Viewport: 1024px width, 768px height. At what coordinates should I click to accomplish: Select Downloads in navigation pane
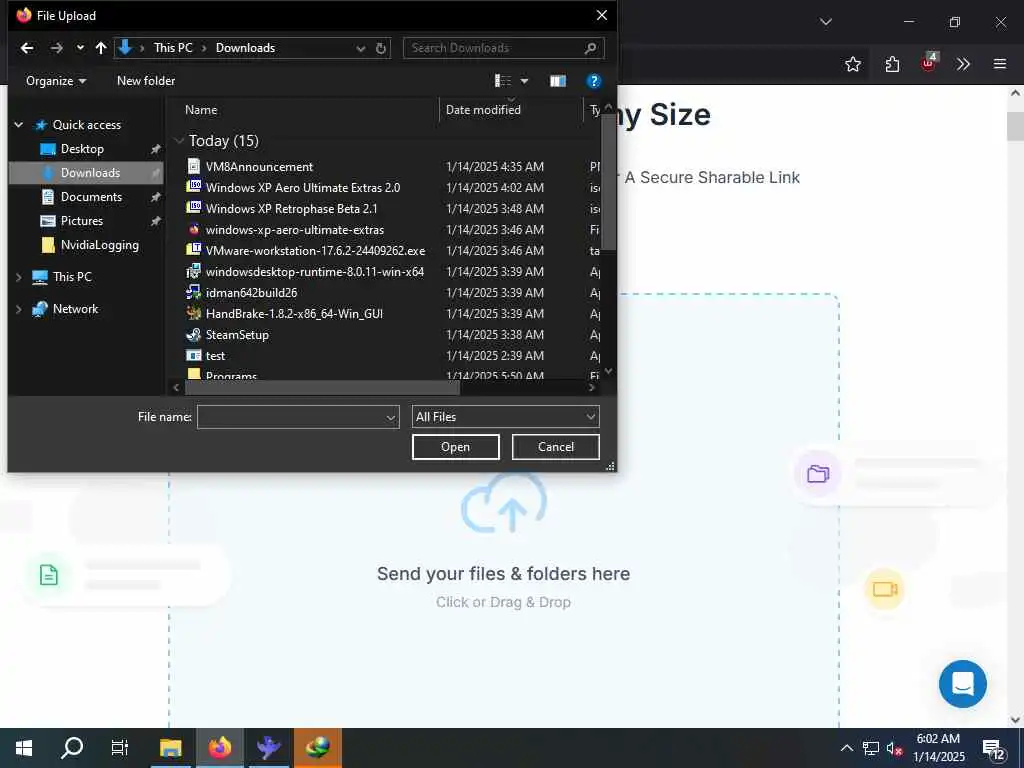pyautogui.click(x=90, y=173)
